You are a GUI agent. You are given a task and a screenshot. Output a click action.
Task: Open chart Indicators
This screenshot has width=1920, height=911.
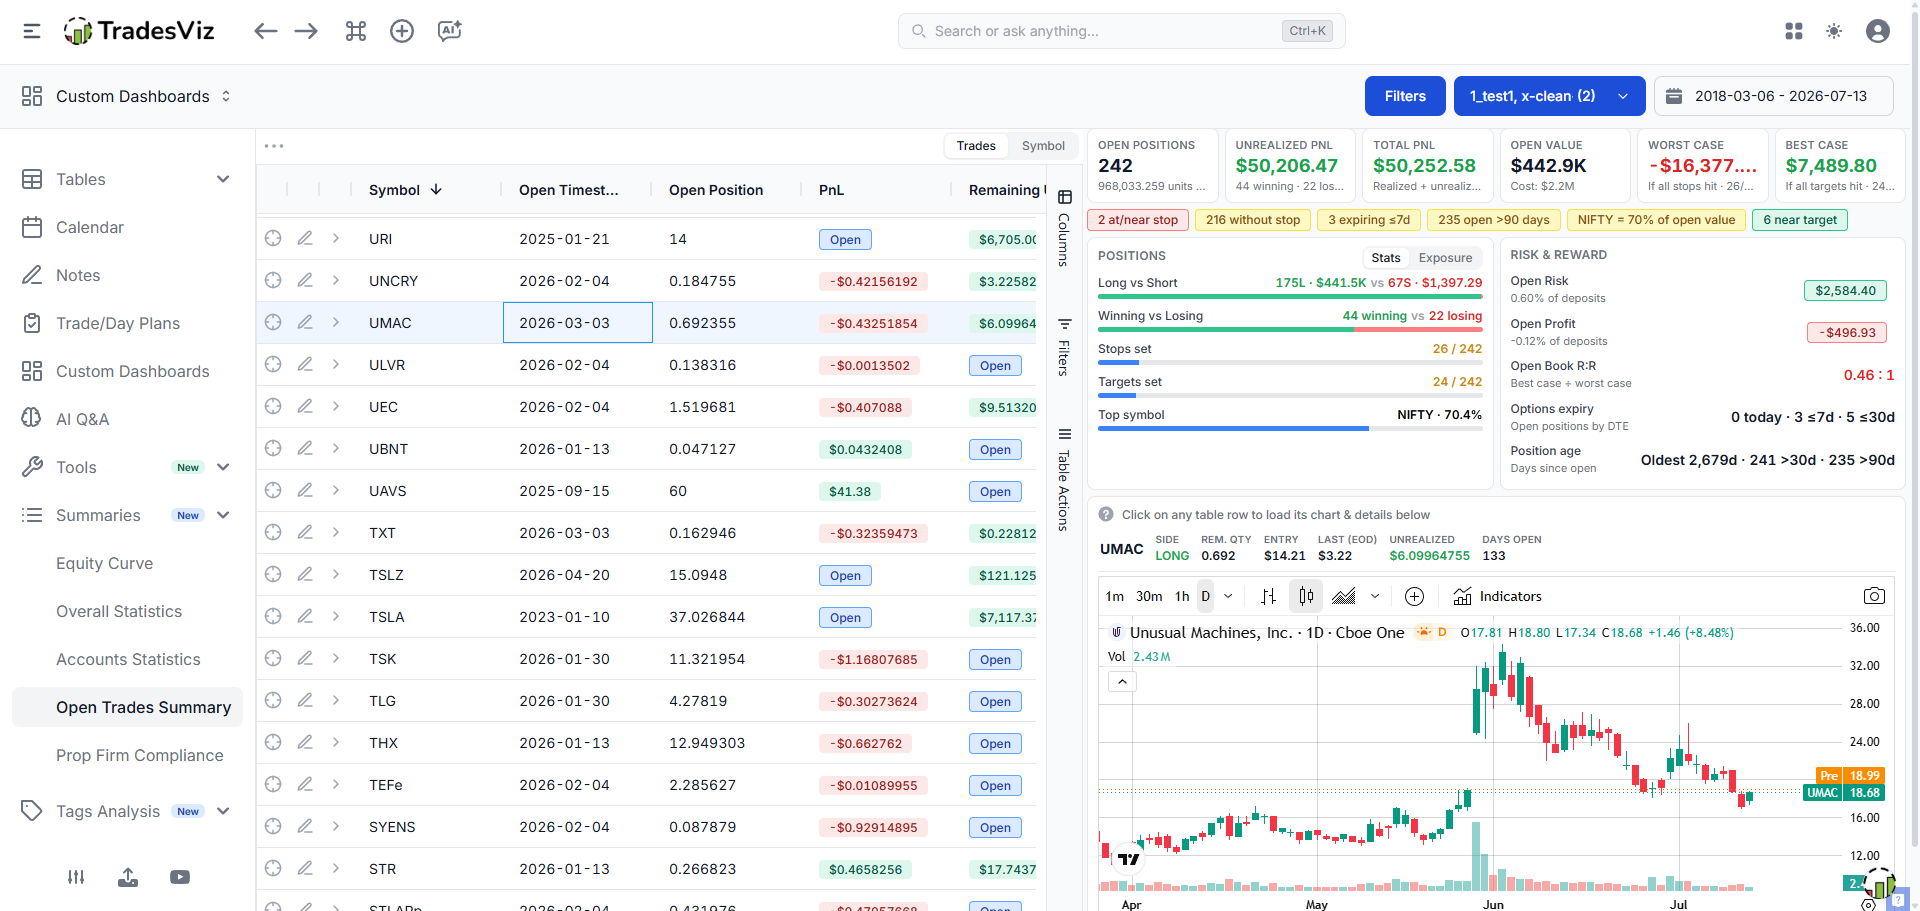click(x=1497, y=596)
